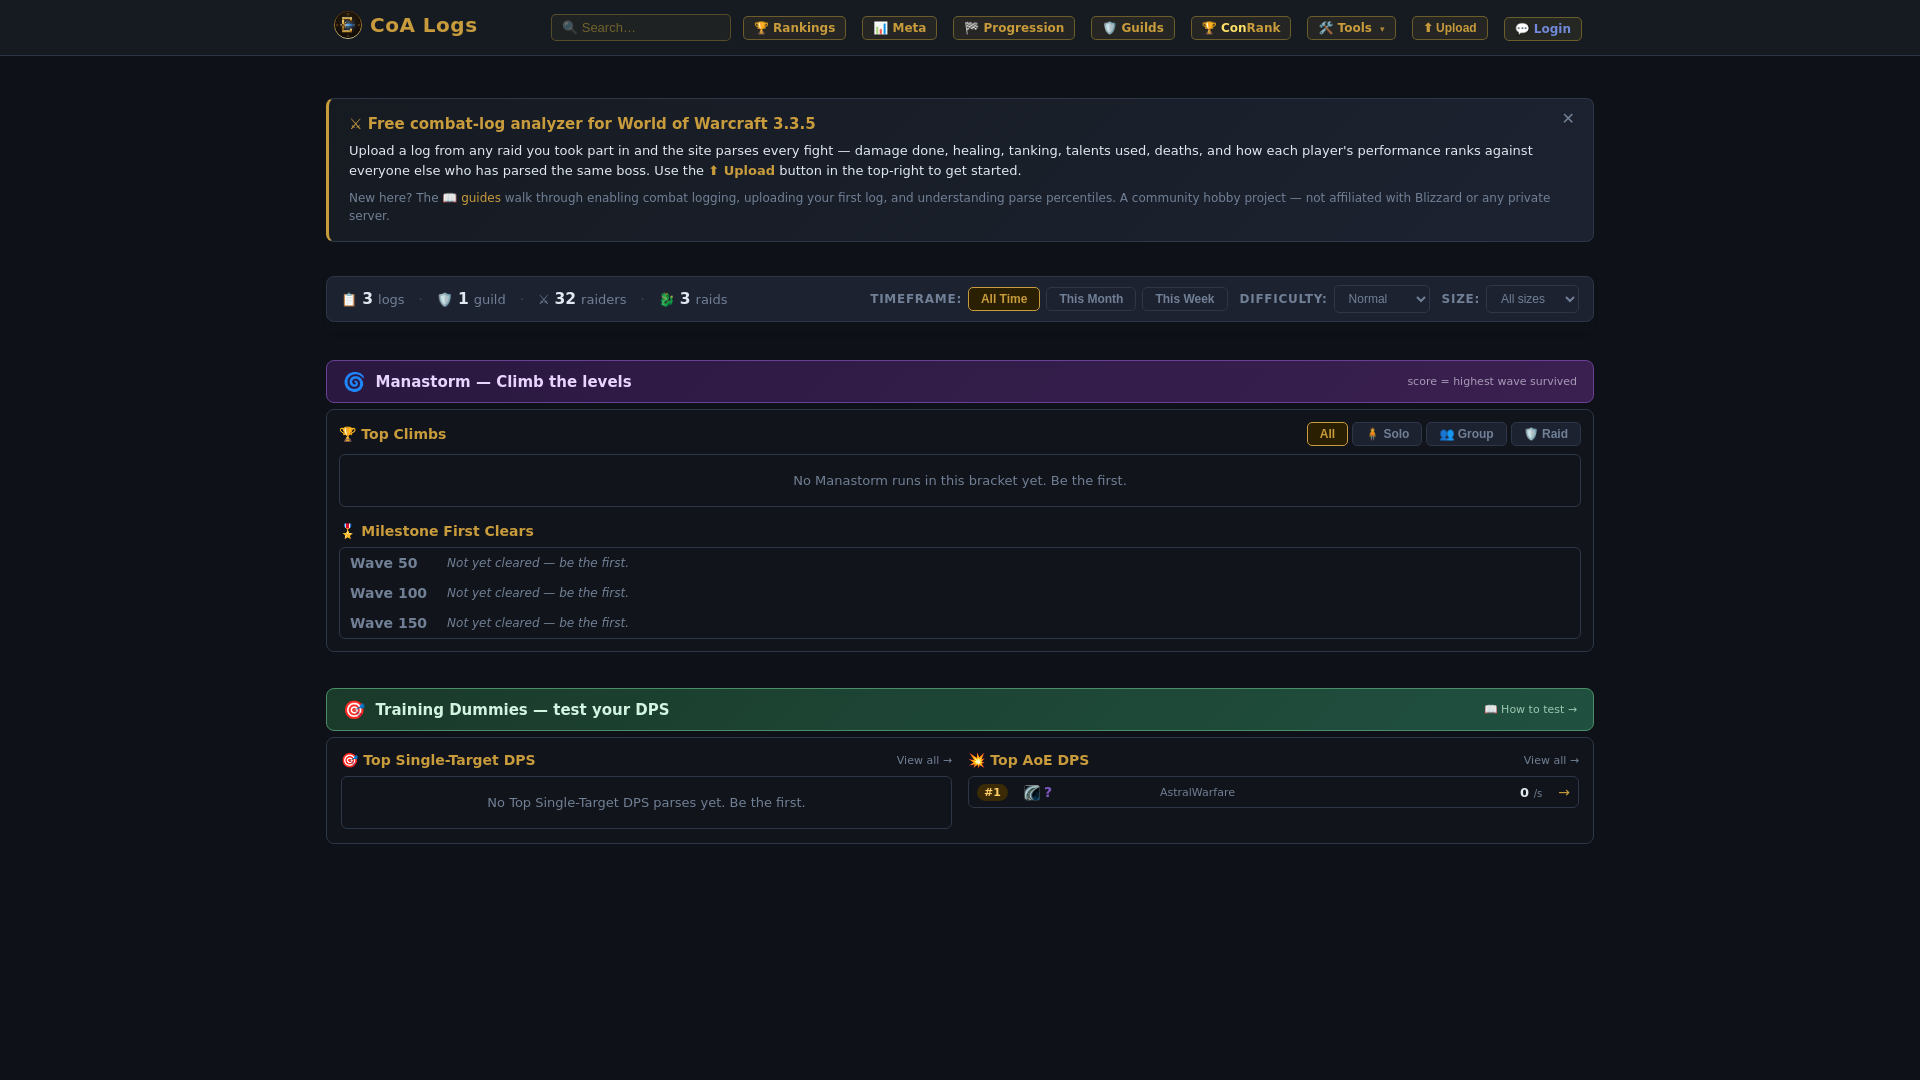This screenshot has width=1920, height=1080.
Task: Open the Rankings nav item
Action: 794,28
